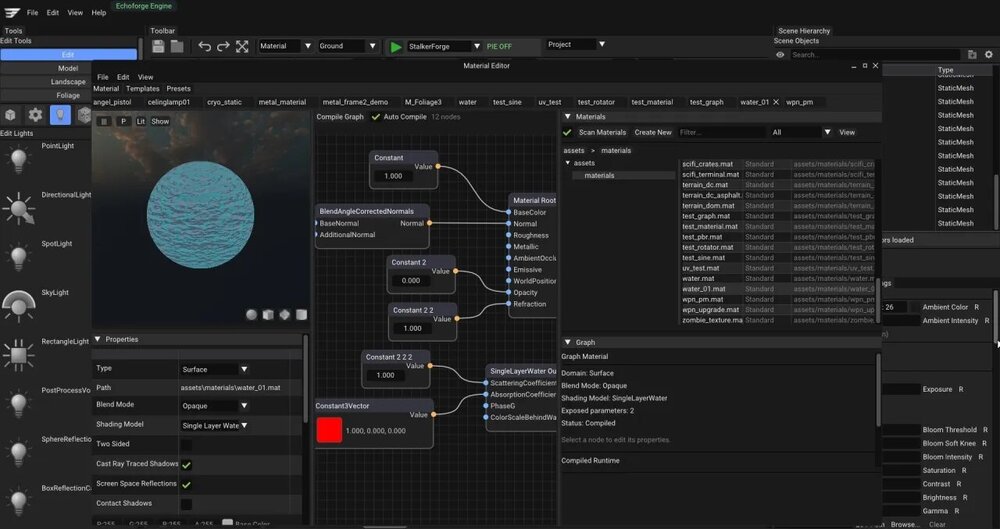Disable Screen Space Reflections
The image size is (1000, 529).
(186, 484)
